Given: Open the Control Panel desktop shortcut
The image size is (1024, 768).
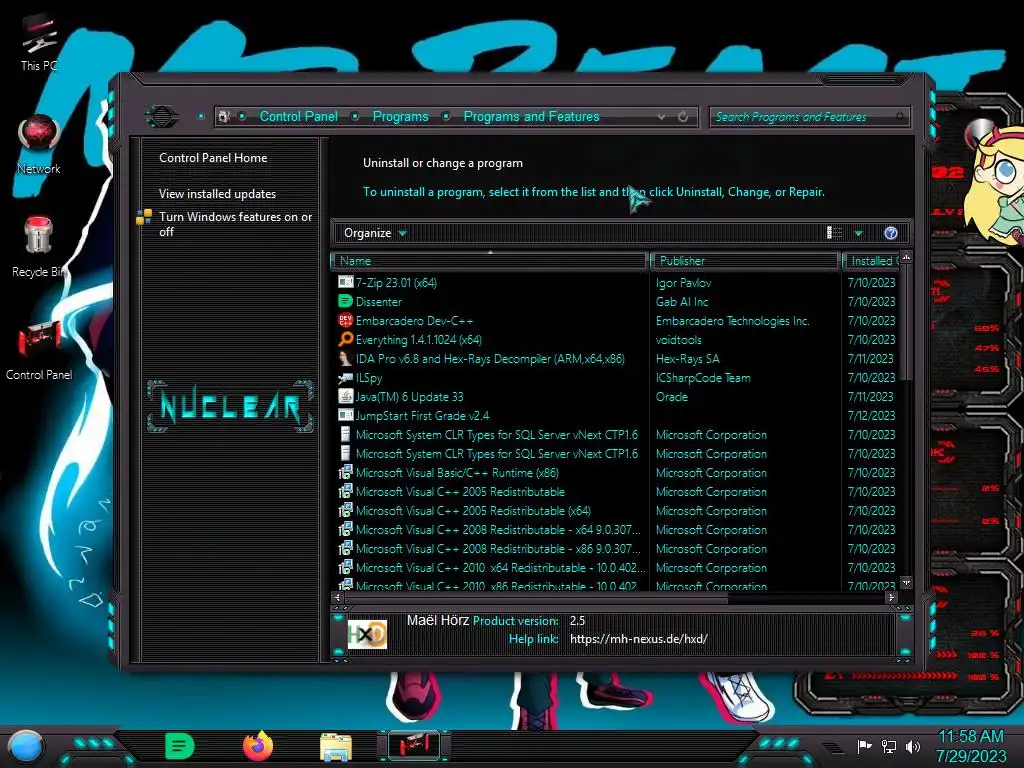Looking at the screenshot, I should [39, 351].
